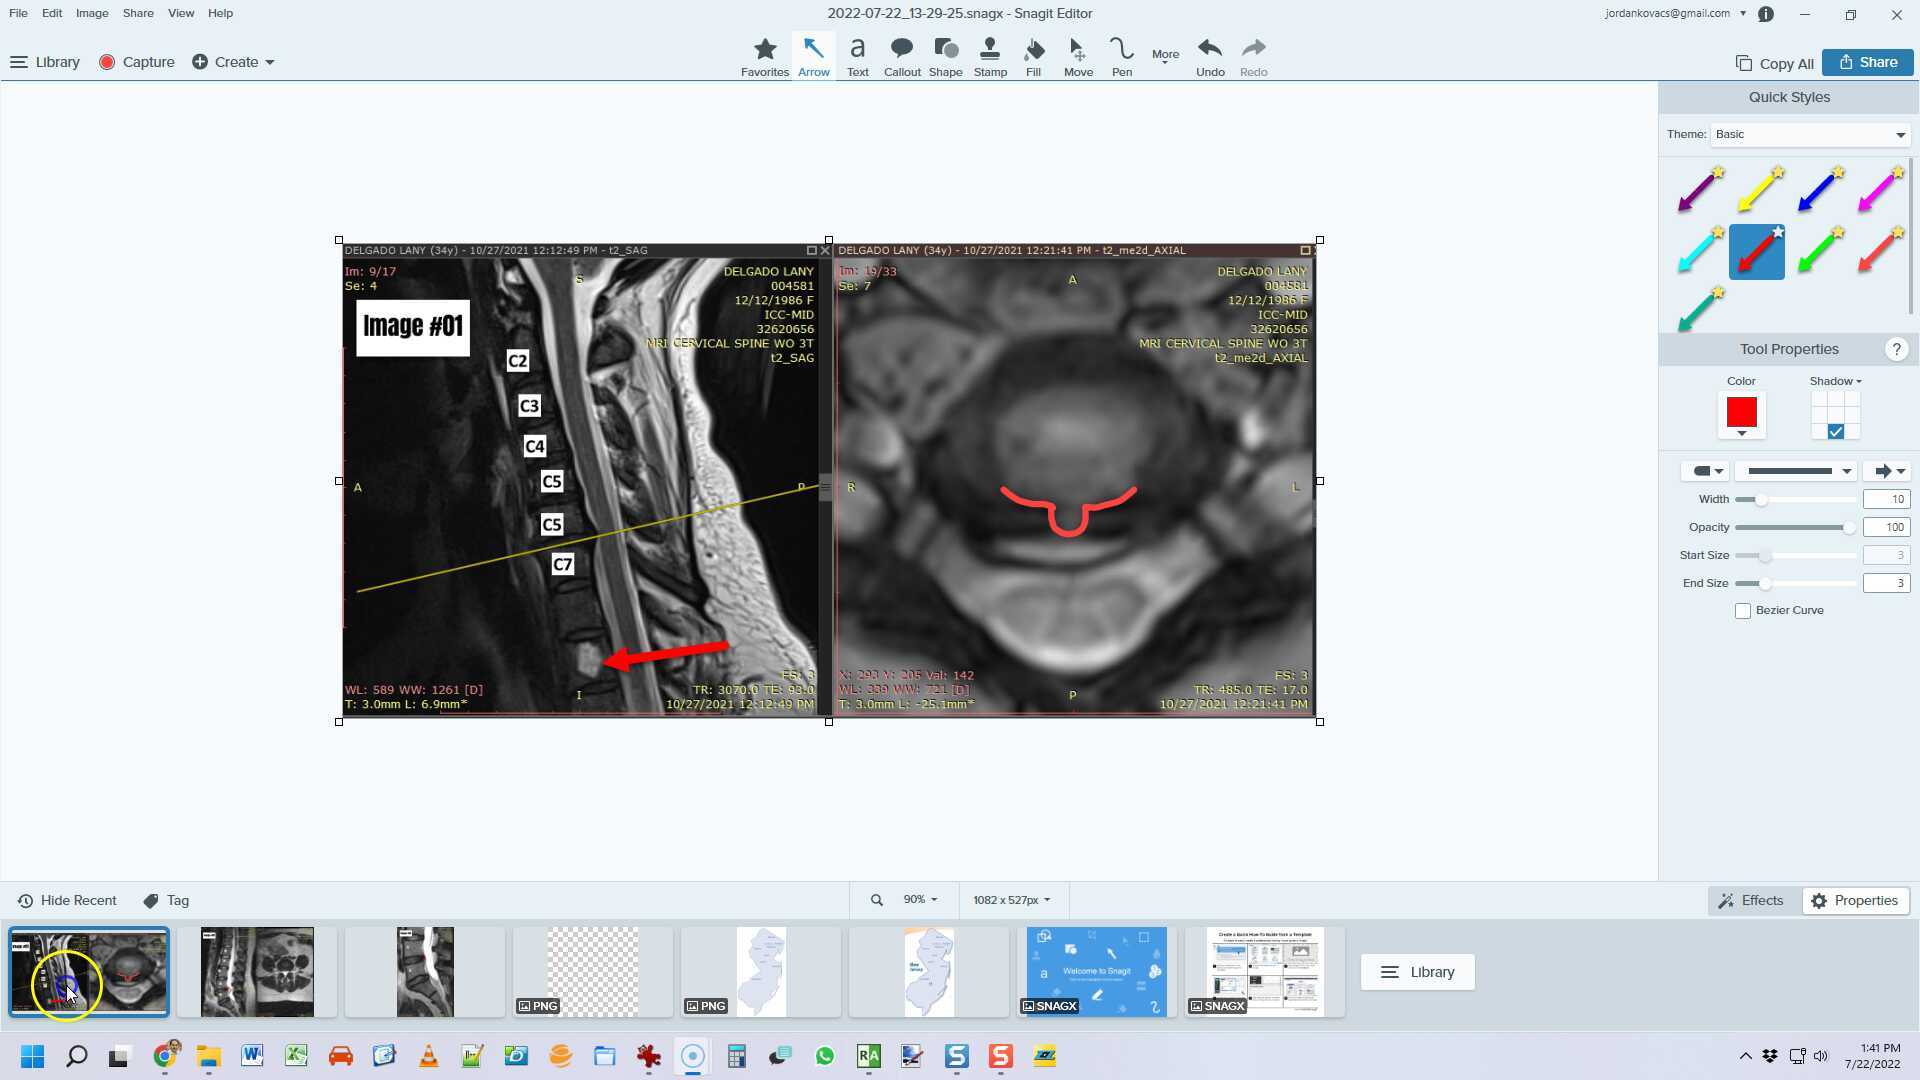
Task: Expand the Theme dropdown
Action: point(1810,134)
